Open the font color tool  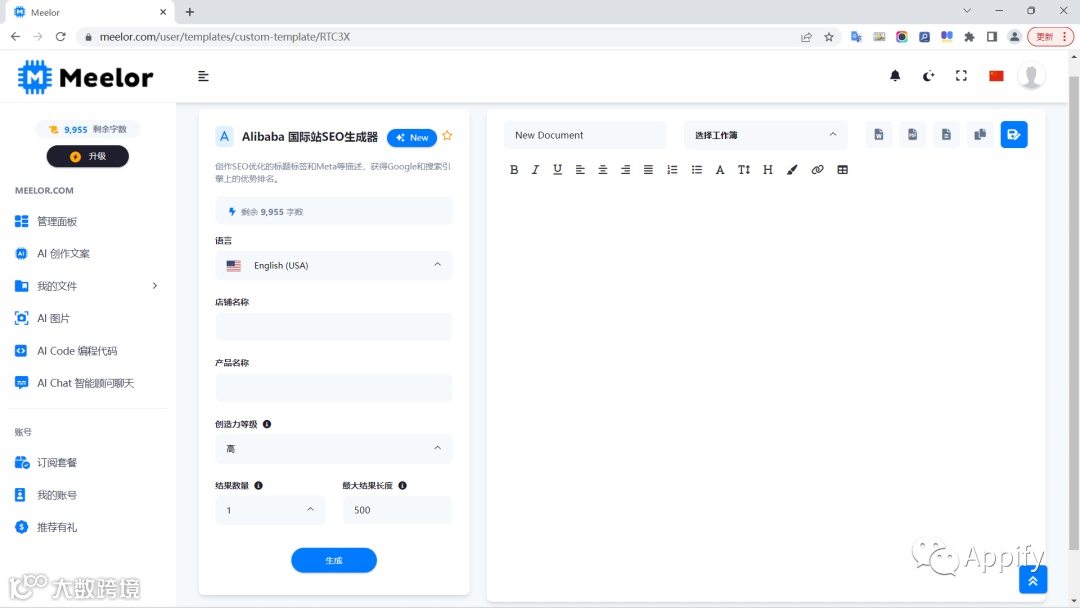click(720, 169)
